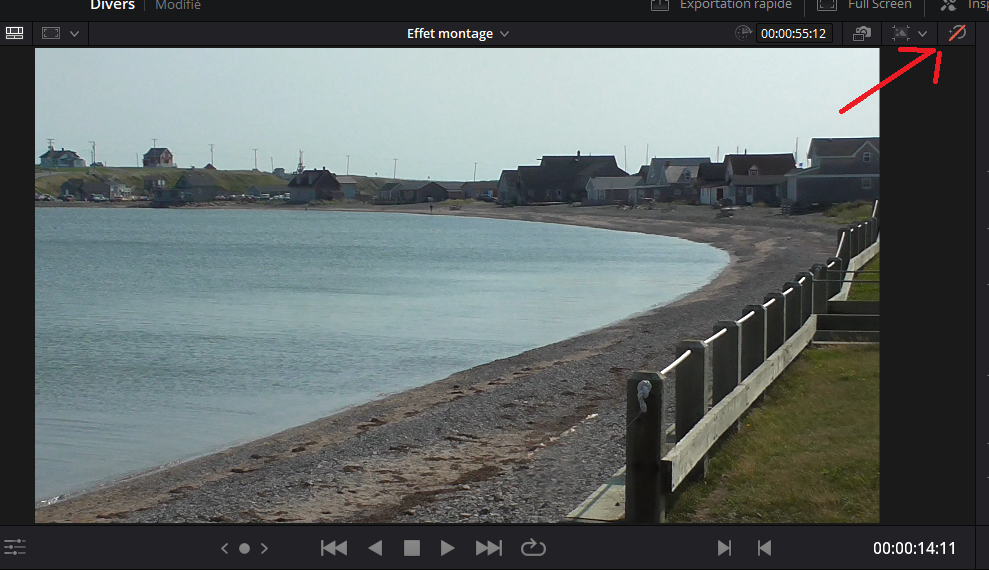989x570 pixels.
Task: Stop playback
Action: point(411,548)
